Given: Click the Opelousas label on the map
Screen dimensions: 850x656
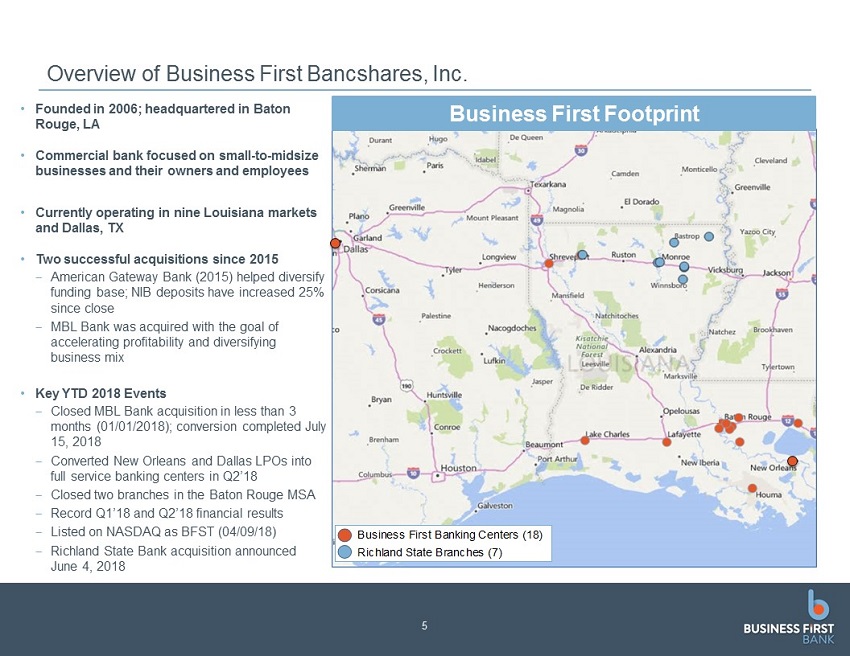Looking at the screenshot, I should 681,411.
